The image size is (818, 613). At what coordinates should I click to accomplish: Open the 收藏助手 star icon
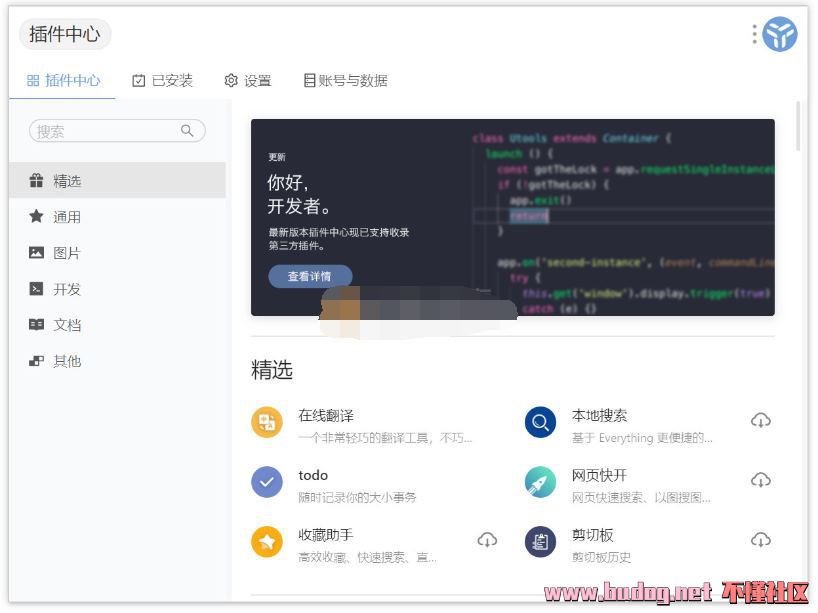[x=267, y=542]
